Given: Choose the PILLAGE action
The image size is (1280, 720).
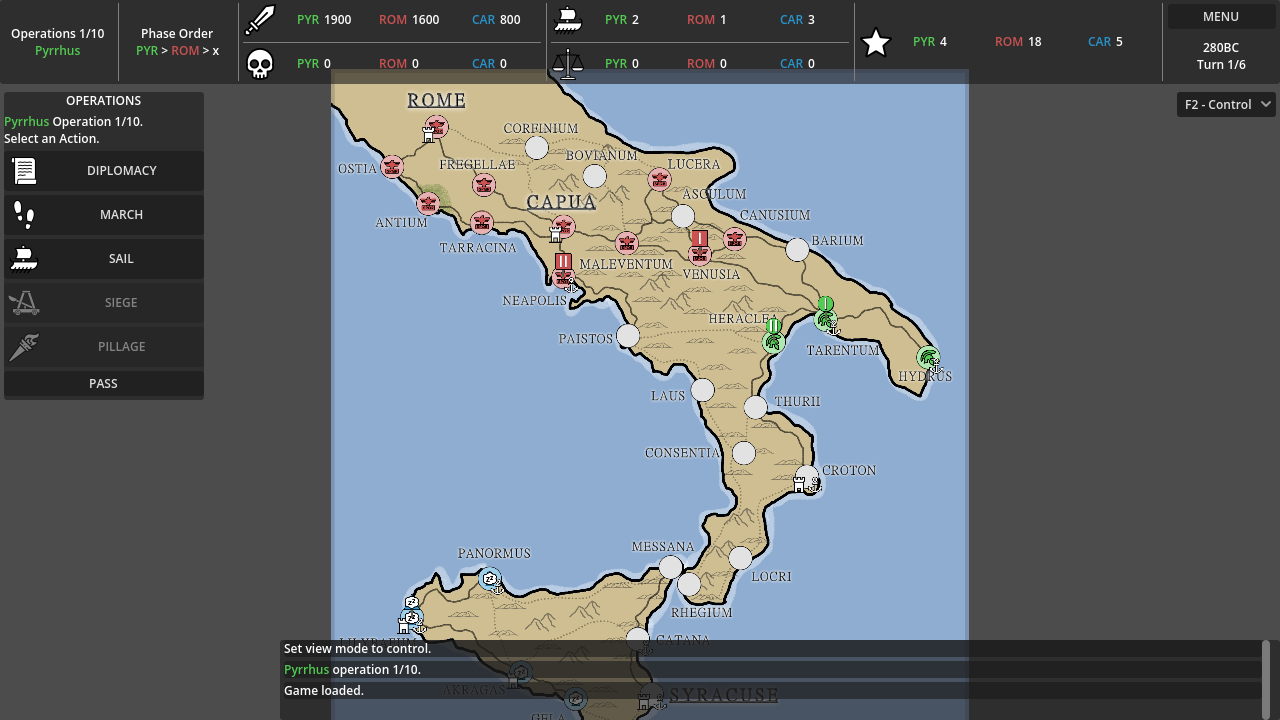Looking at the screenshot, I should (x=104, y=347).
